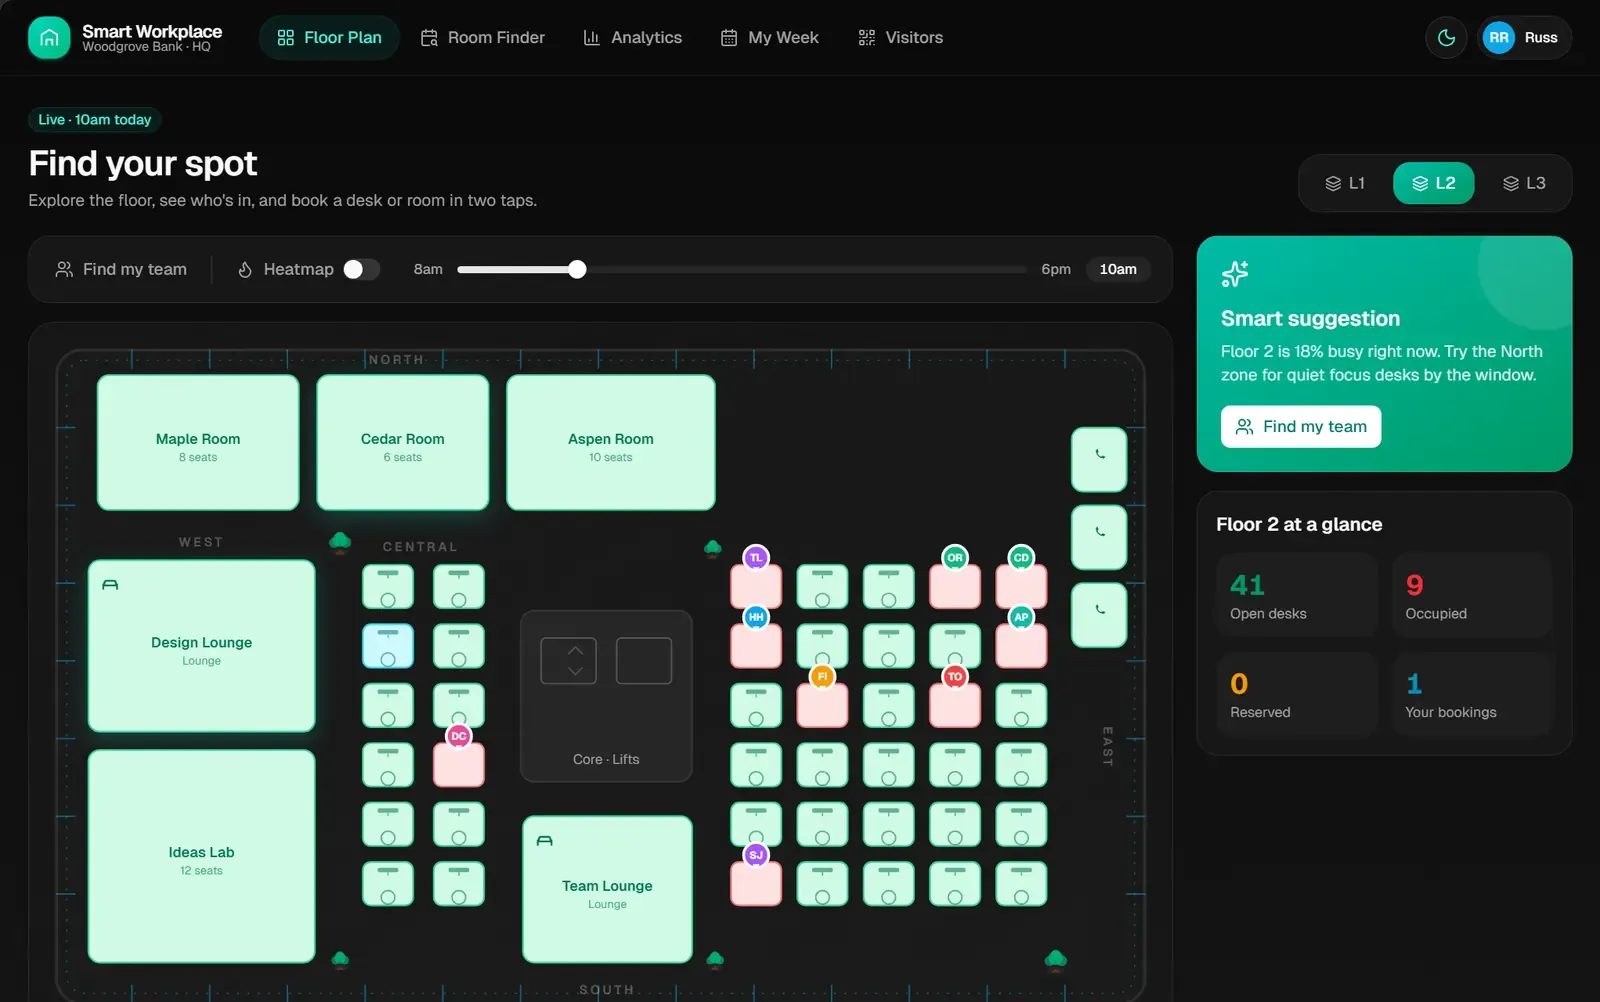Image resolution: width=1600 pixels, height=1002 pixels.
Task: Open the Visitors tab
Action: (900, 38)
